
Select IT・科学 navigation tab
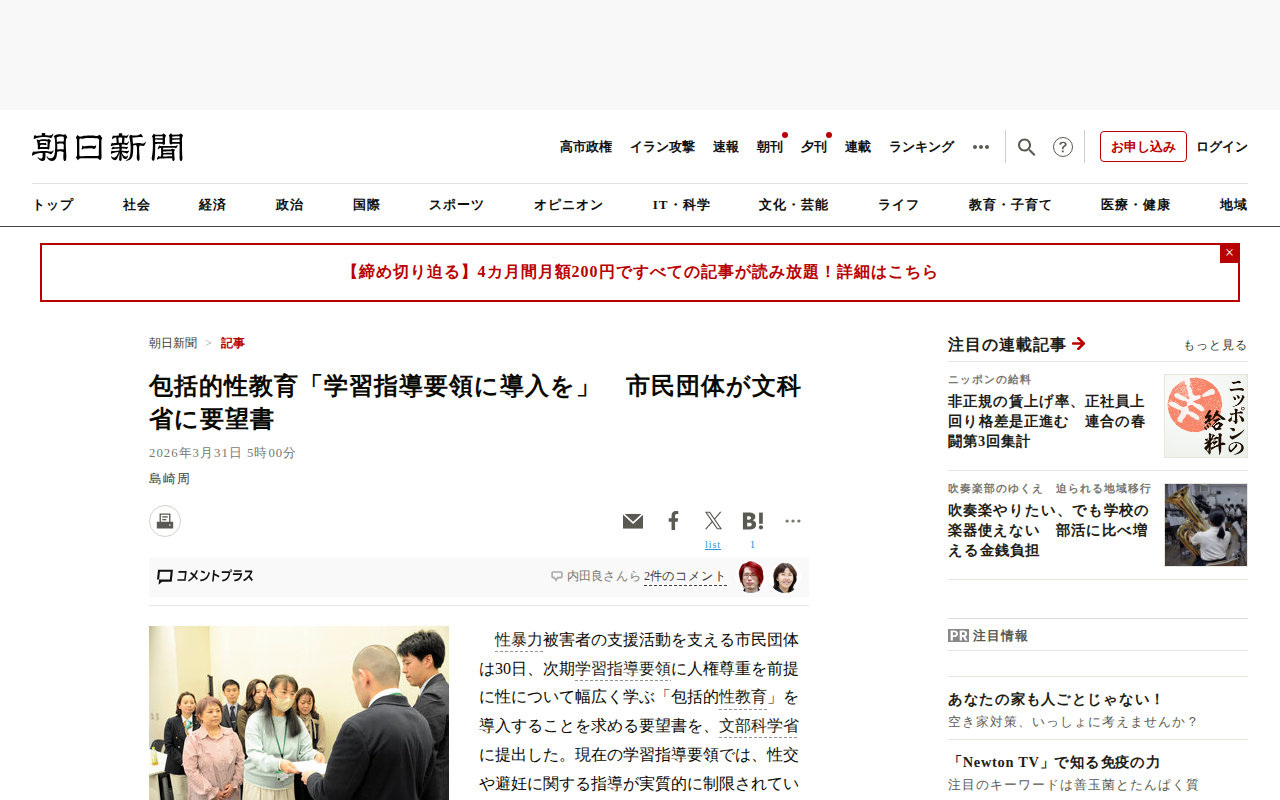[x=682, y=205]
